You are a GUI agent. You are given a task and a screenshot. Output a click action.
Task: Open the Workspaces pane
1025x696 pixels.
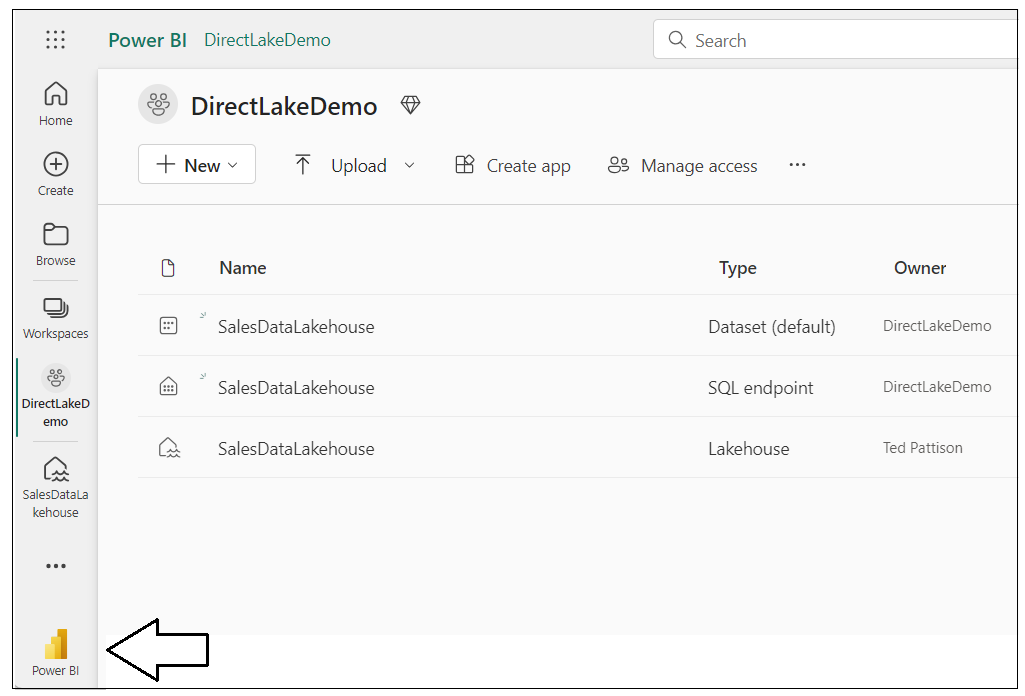coord(56,318)
